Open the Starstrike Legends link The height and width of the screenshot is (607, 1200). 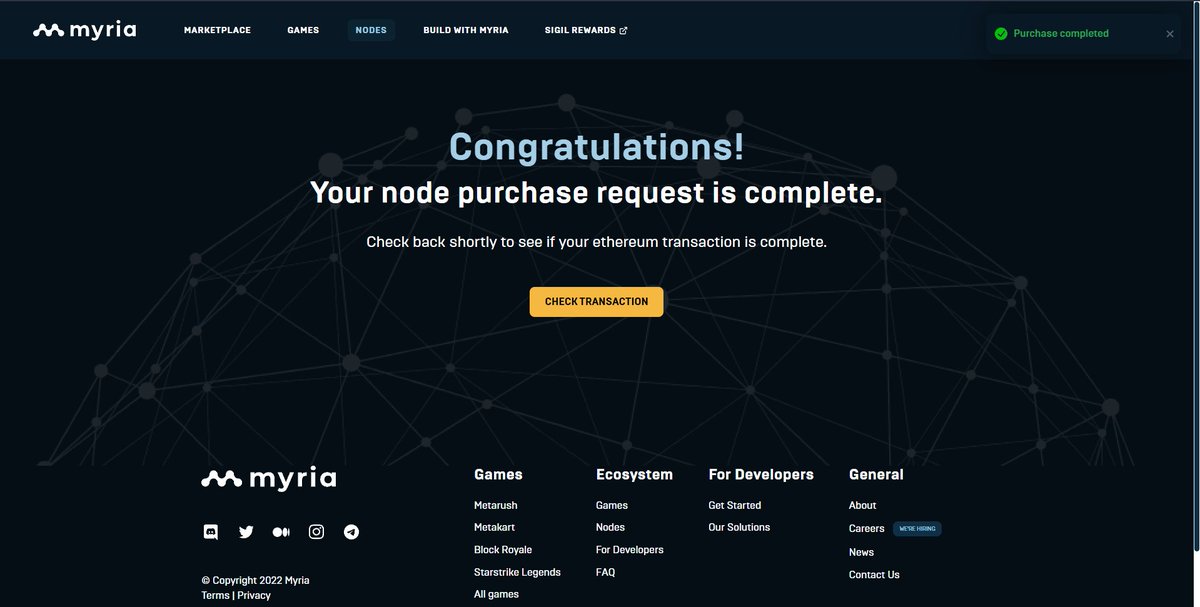(x=517, y=572)
